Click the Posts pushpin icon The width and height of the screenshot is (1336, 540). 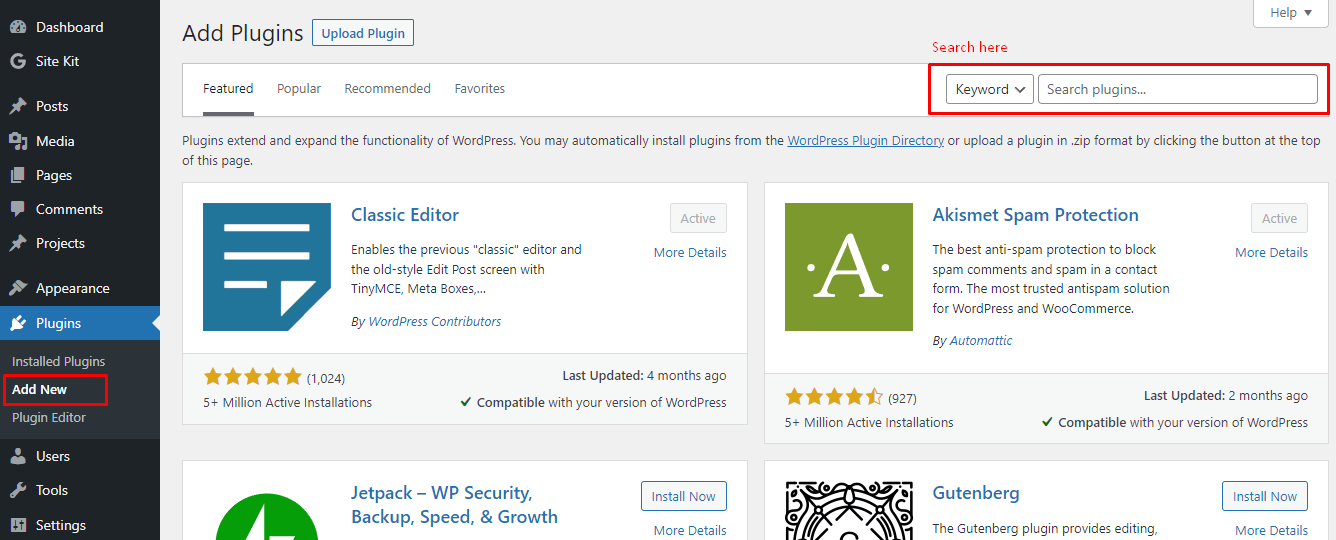pos(18,106)
